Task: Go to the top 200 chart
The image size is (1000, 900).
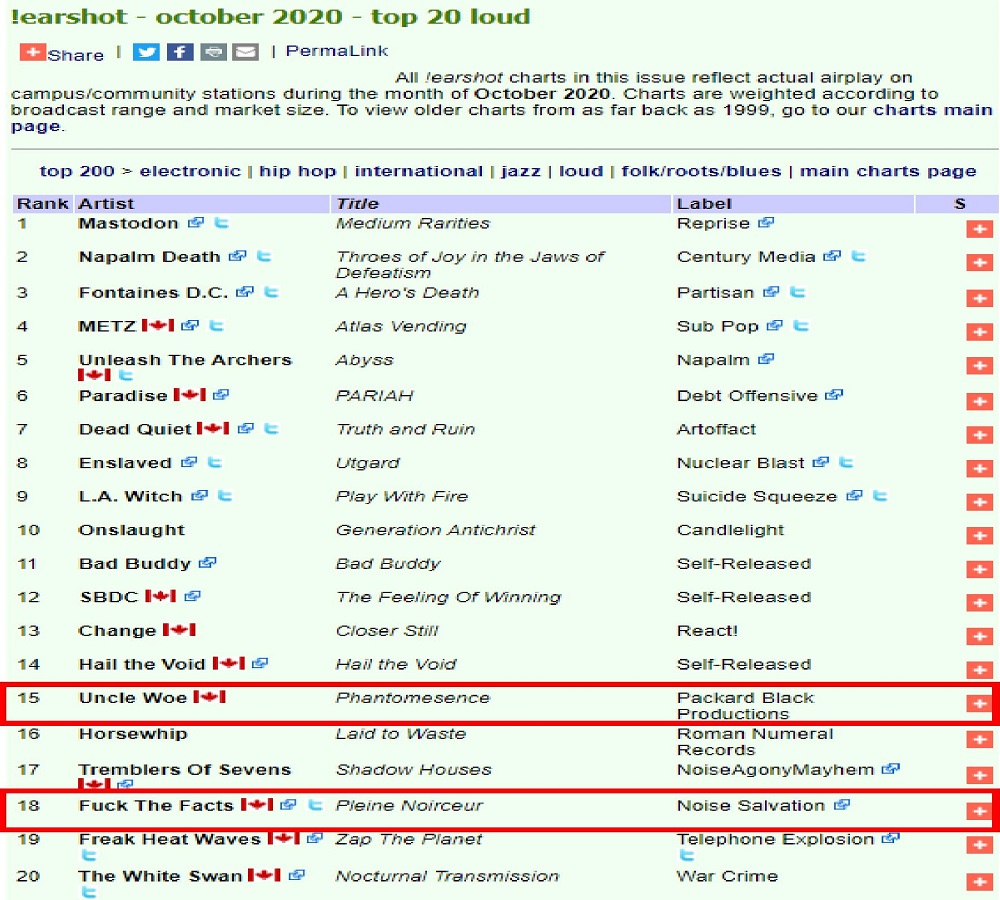Action: coord(77,171)
